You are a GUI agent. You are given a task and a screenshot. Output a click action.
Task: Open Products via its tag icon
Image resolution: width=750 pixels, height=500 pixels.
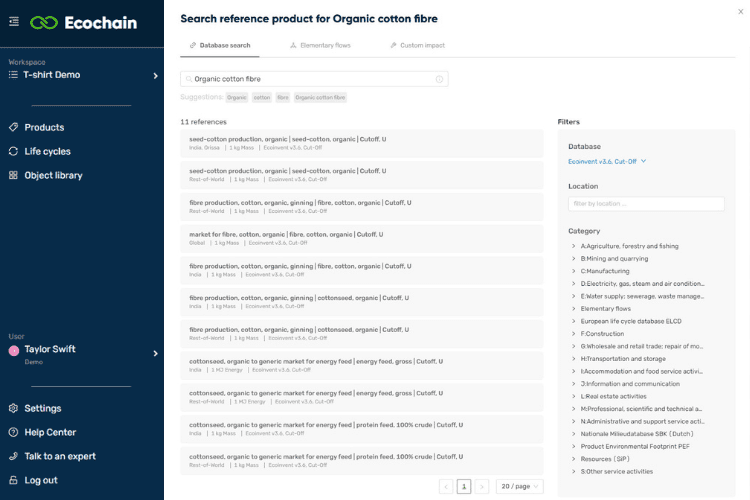pyautogui.click(x=14, y=127)
